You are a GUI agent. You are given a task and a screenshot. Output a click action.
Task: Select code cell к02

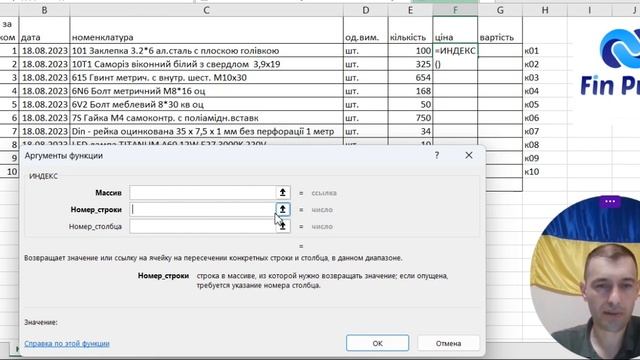point(545,64)
